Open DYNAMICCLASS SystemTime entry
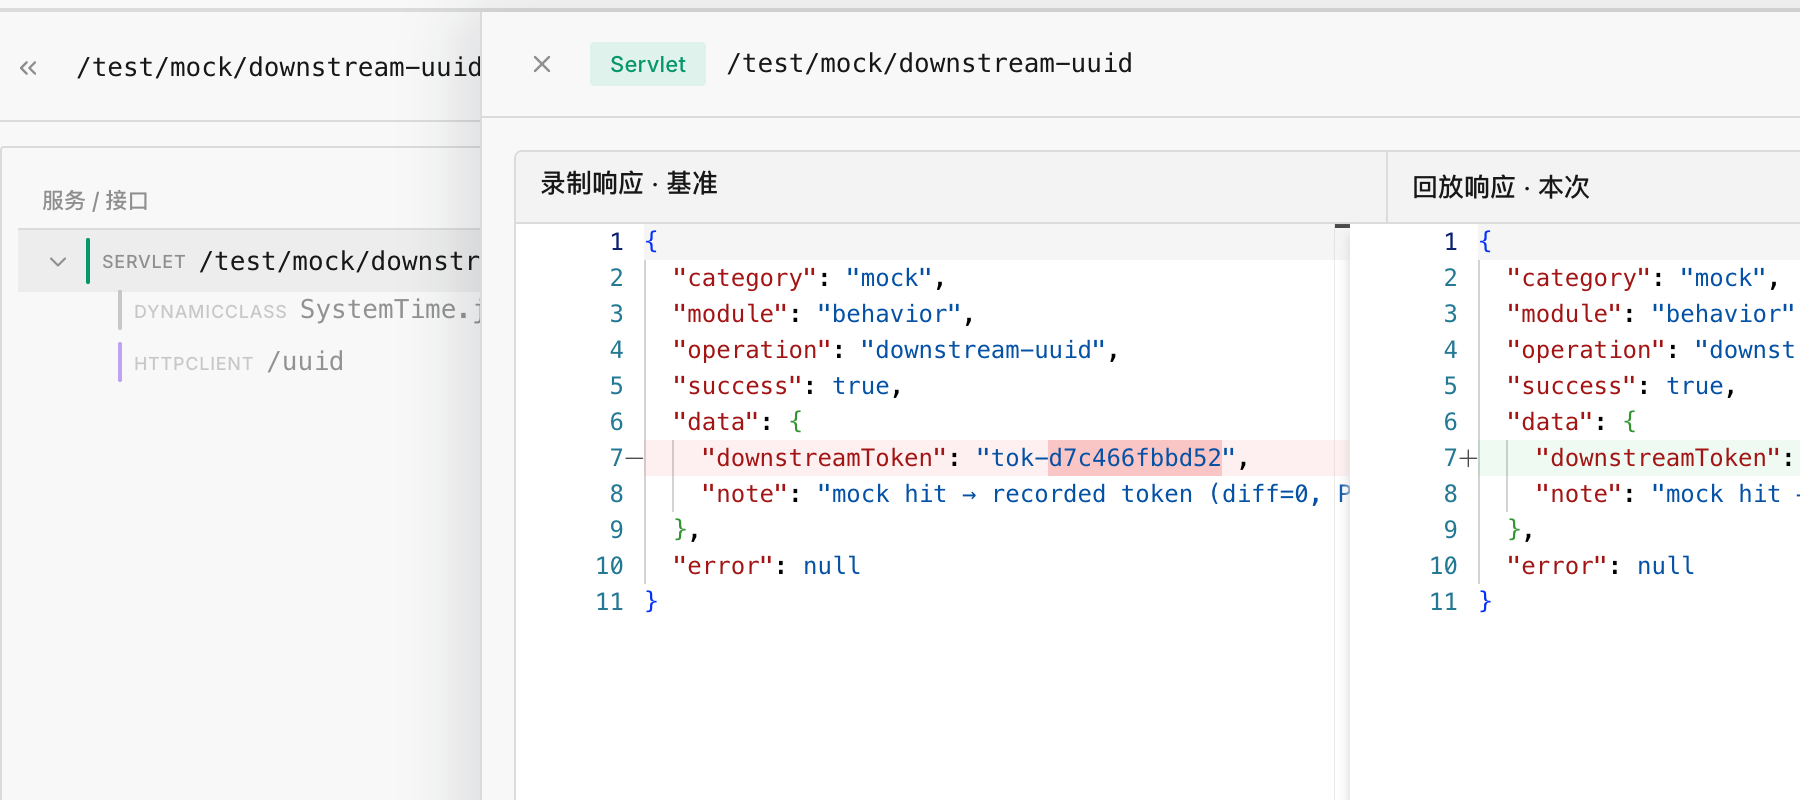The height and width of the screenshot is (800, 1800). 300,310
